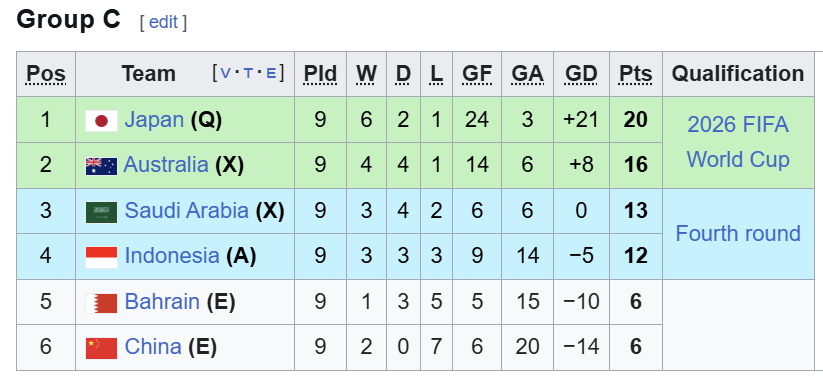The height and width of the screenshot is (377, 823).
Task: Open the 2026 FIFA World Cup link
Action: click(x=738, y=142)
